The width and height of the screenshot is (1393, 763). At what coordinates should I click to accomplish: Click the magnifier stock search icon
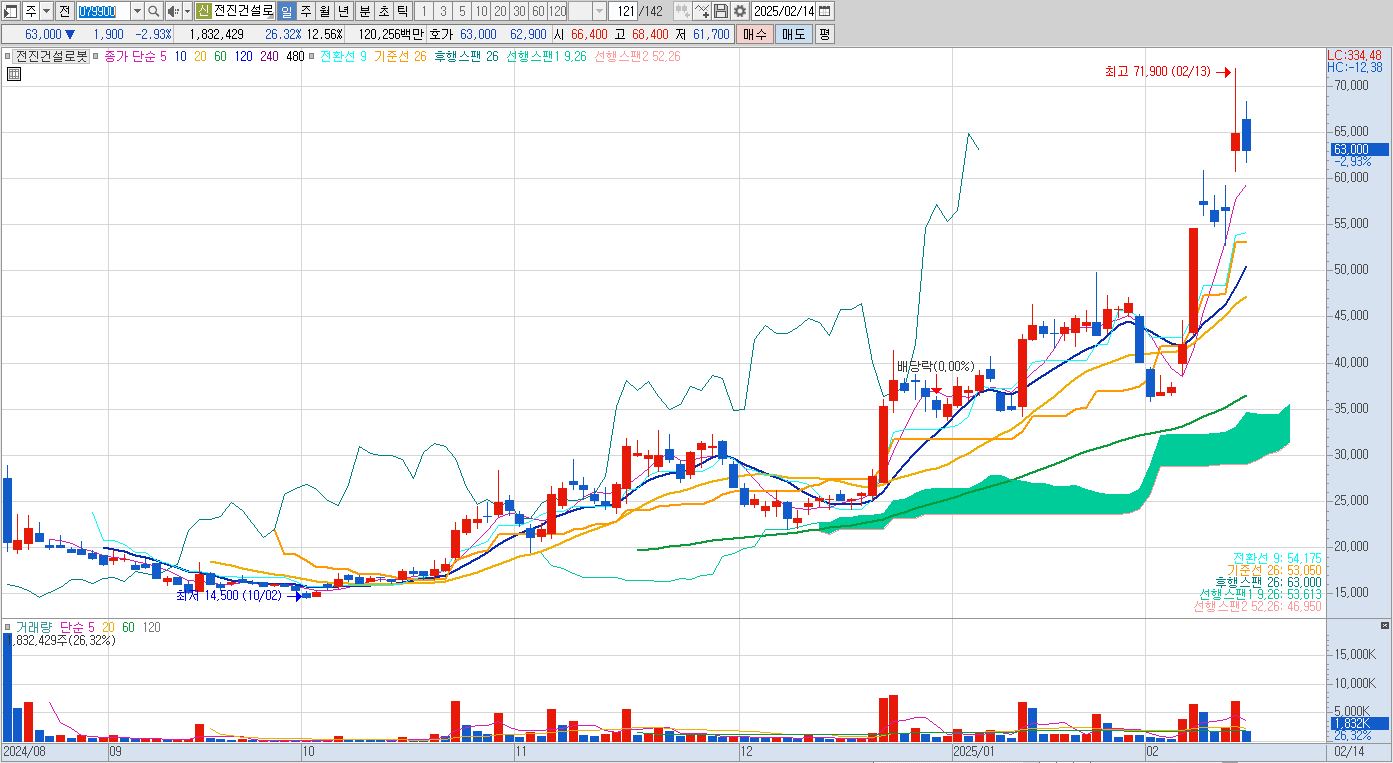(153, 11)
